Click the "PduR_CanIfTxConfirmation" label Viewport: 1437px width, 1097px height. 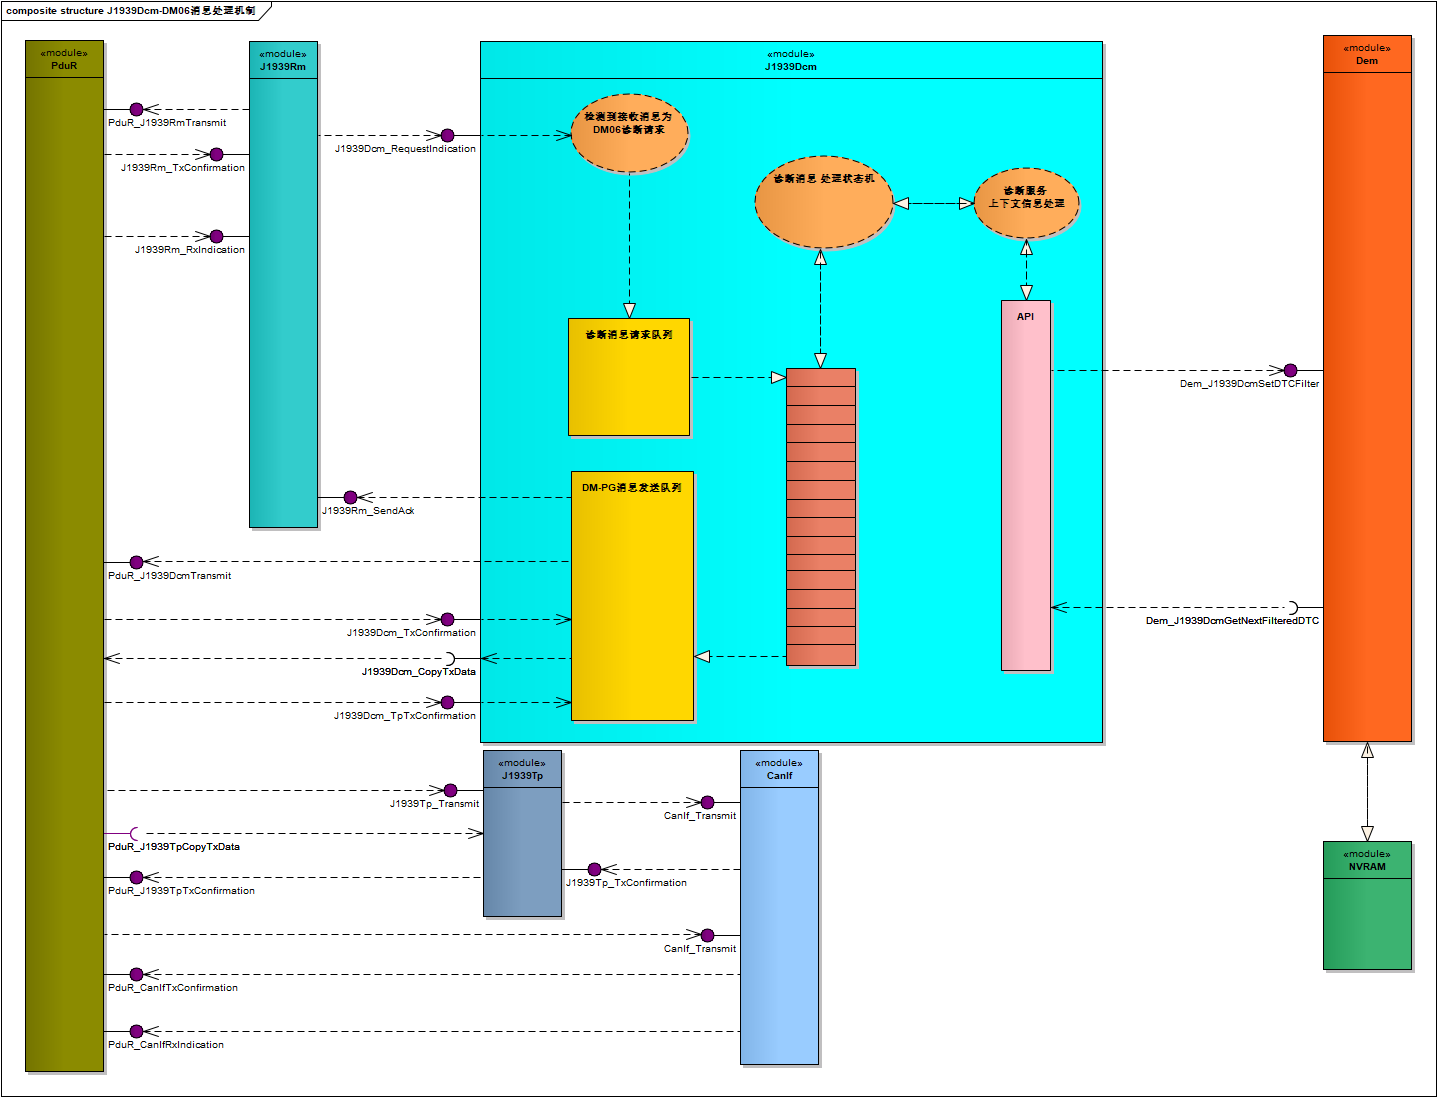pos(173,988)
